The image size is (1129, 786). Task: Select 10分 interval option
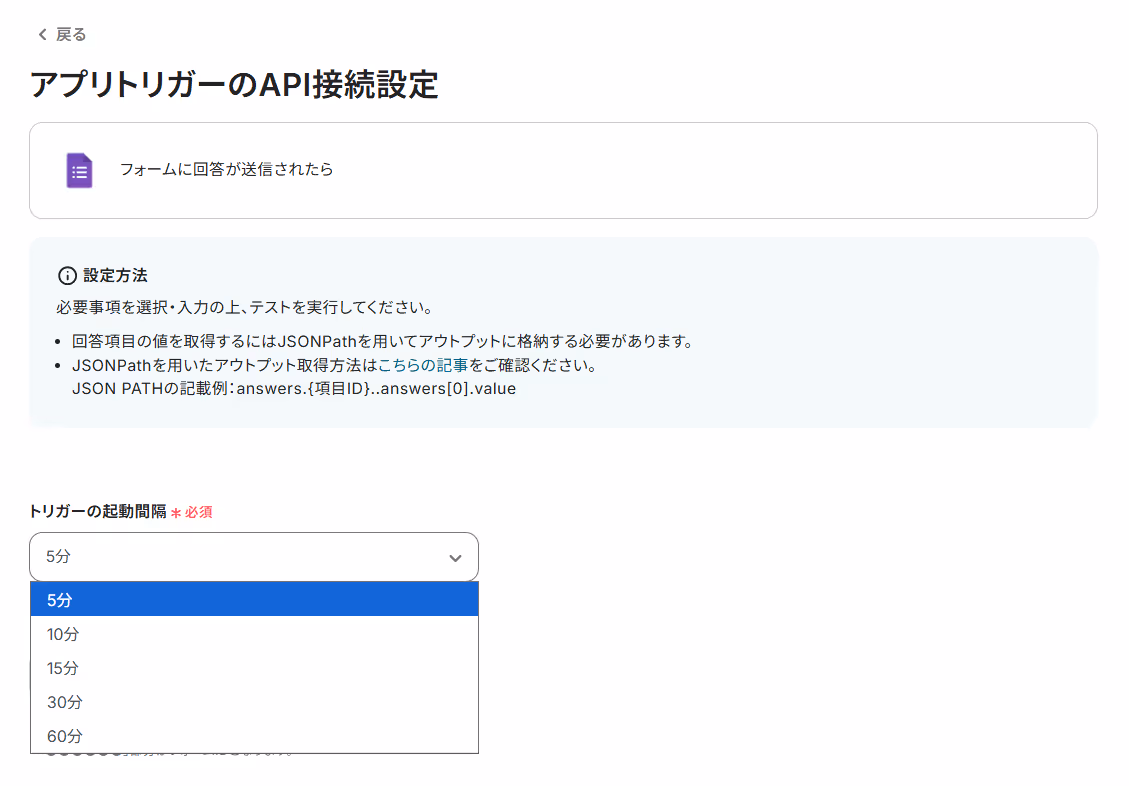254,634
